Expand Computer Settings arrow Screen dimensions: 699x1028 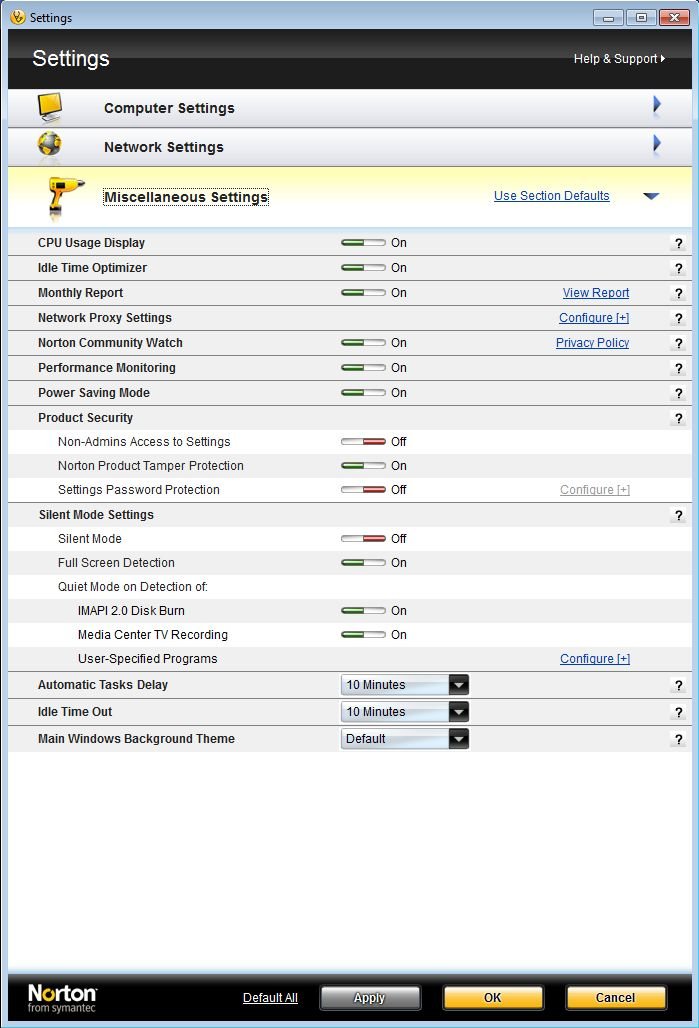[x=656, y=106]
